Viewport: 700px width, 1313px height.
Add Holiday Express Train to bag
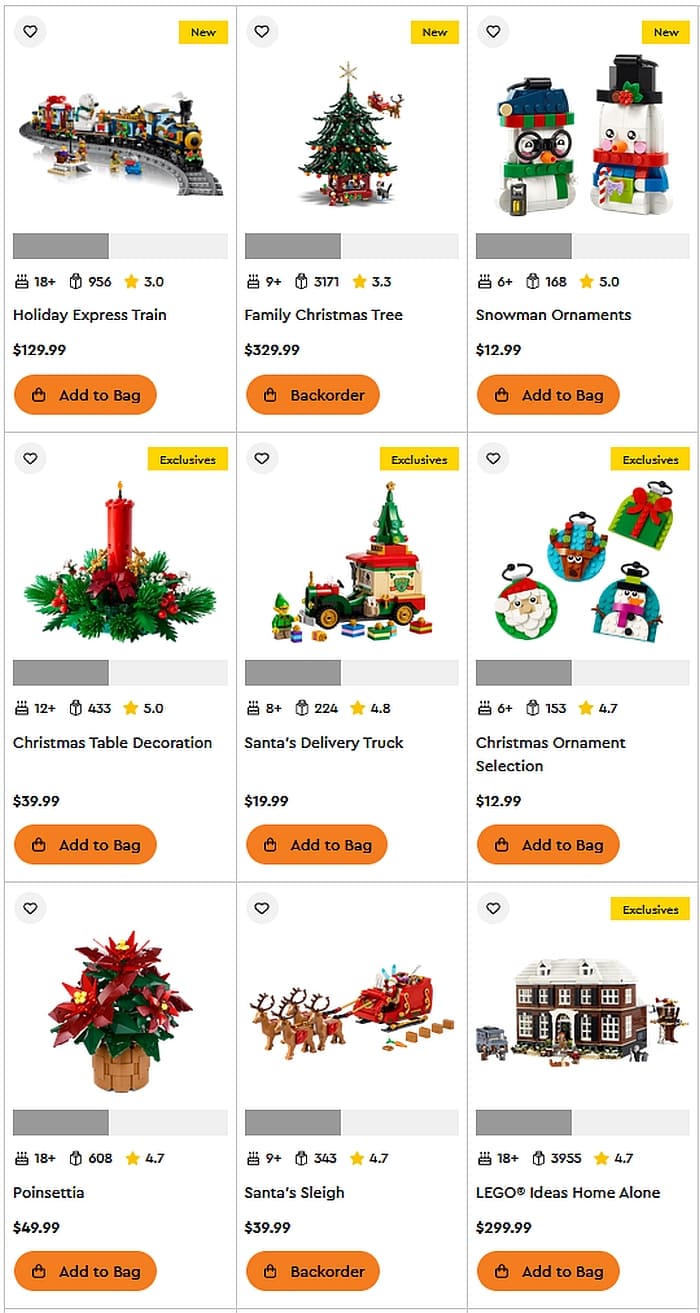pos(85,395)
